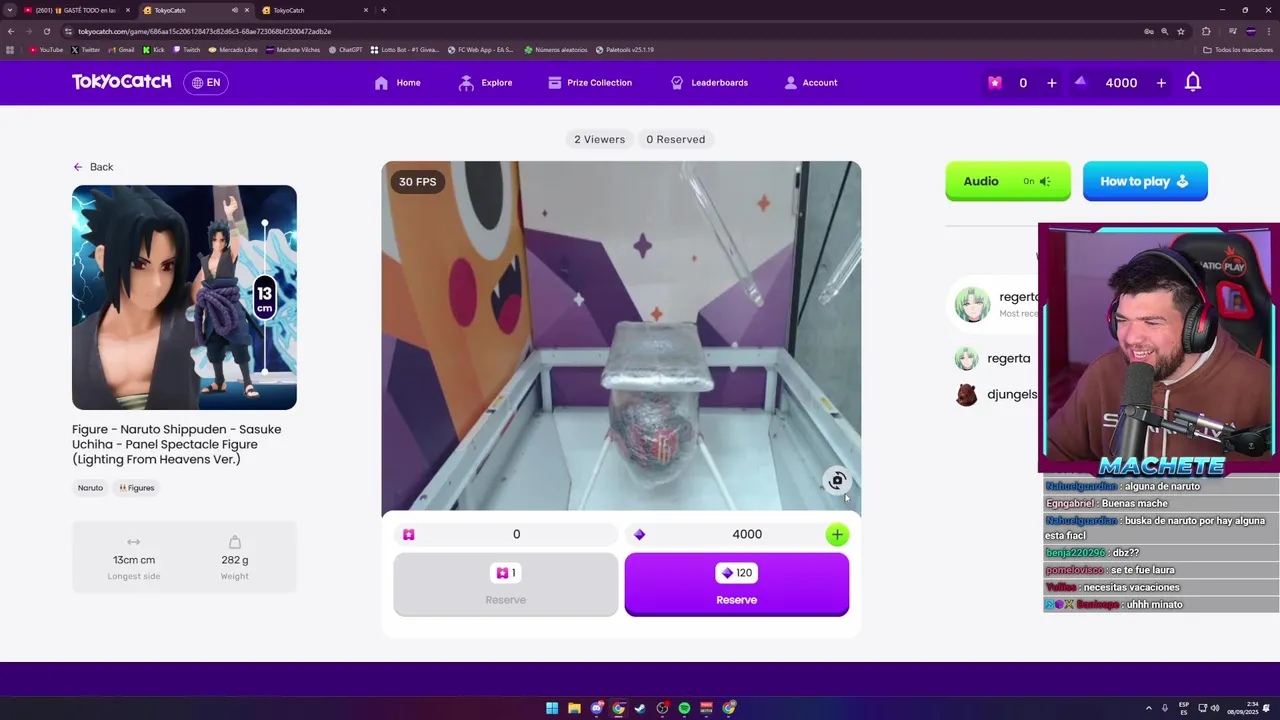The image size is (1280, 720).
Task: Open a new browser tab
Action: [384, 10]
